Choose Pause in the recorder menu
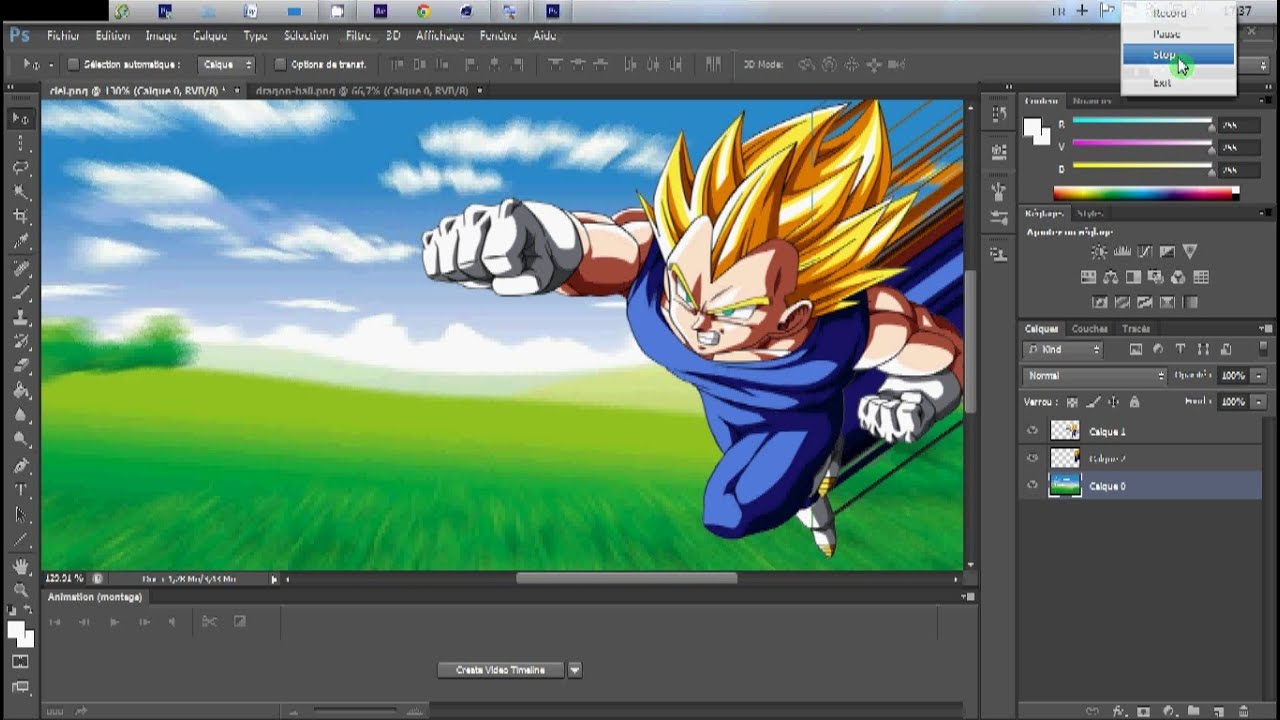The height and width of the screenshot is (720, 1280). [x=1166, y=34]
